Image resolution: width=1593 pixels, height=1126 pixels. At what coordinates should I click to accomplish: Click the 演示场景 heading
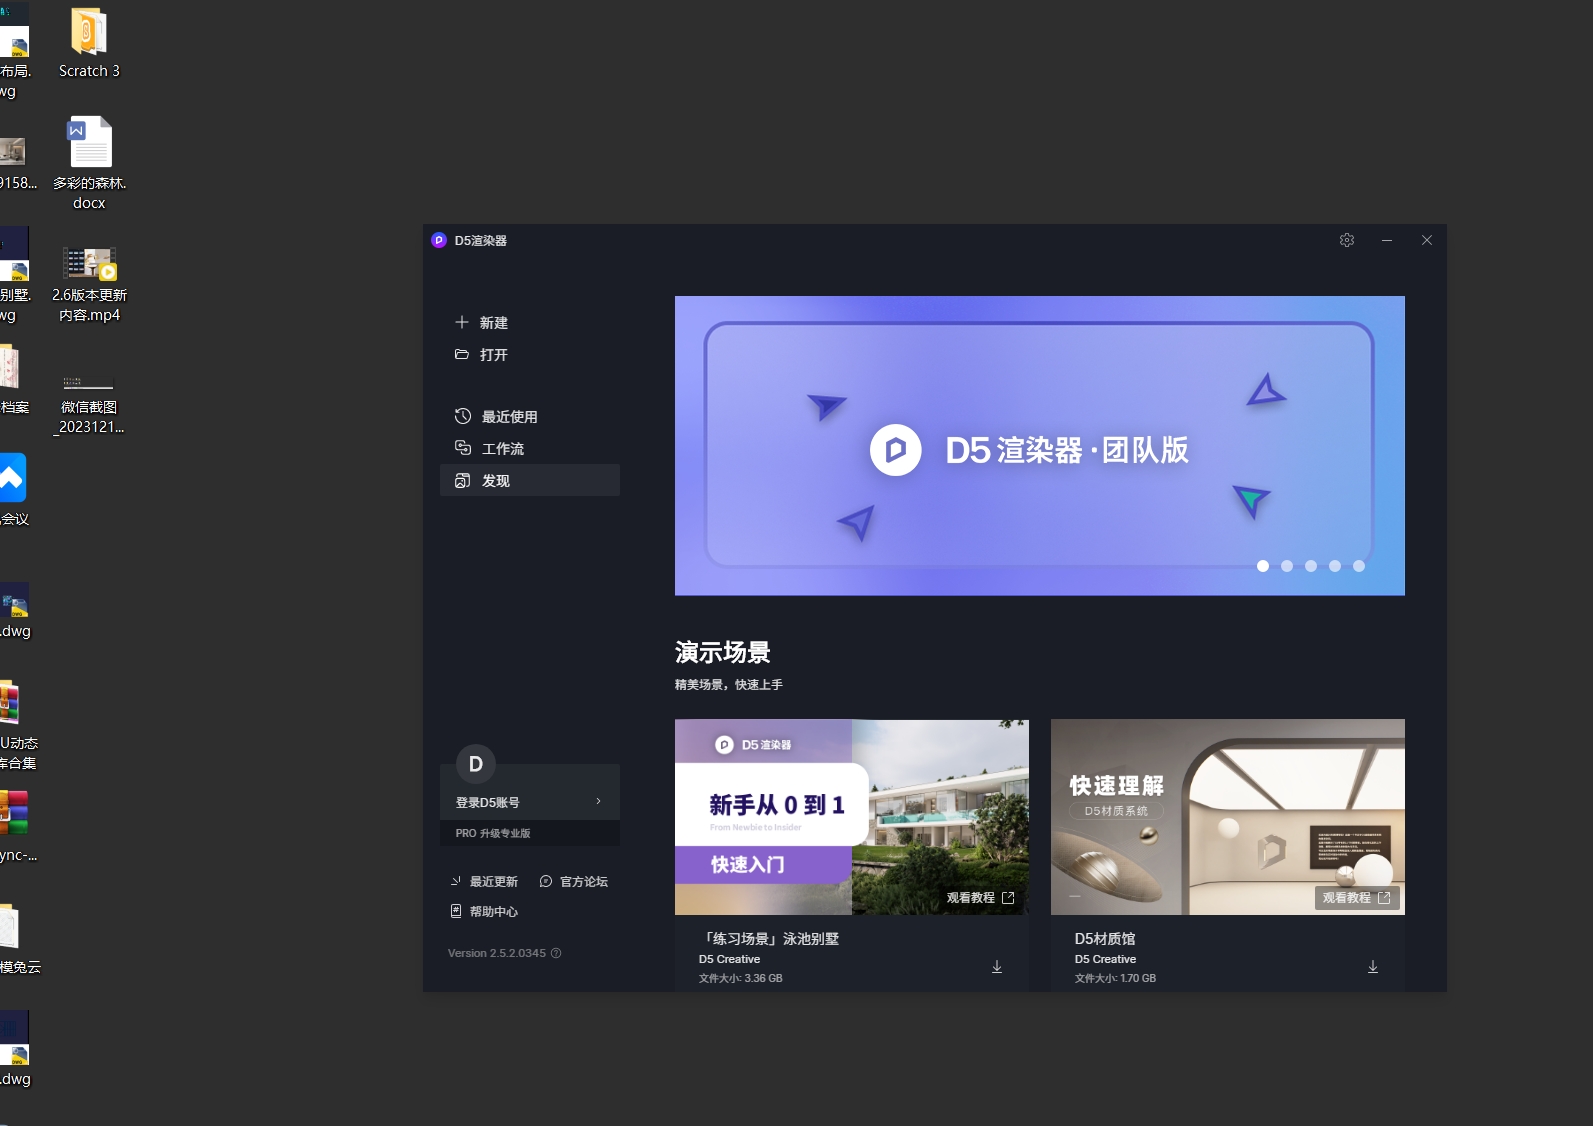723,652
